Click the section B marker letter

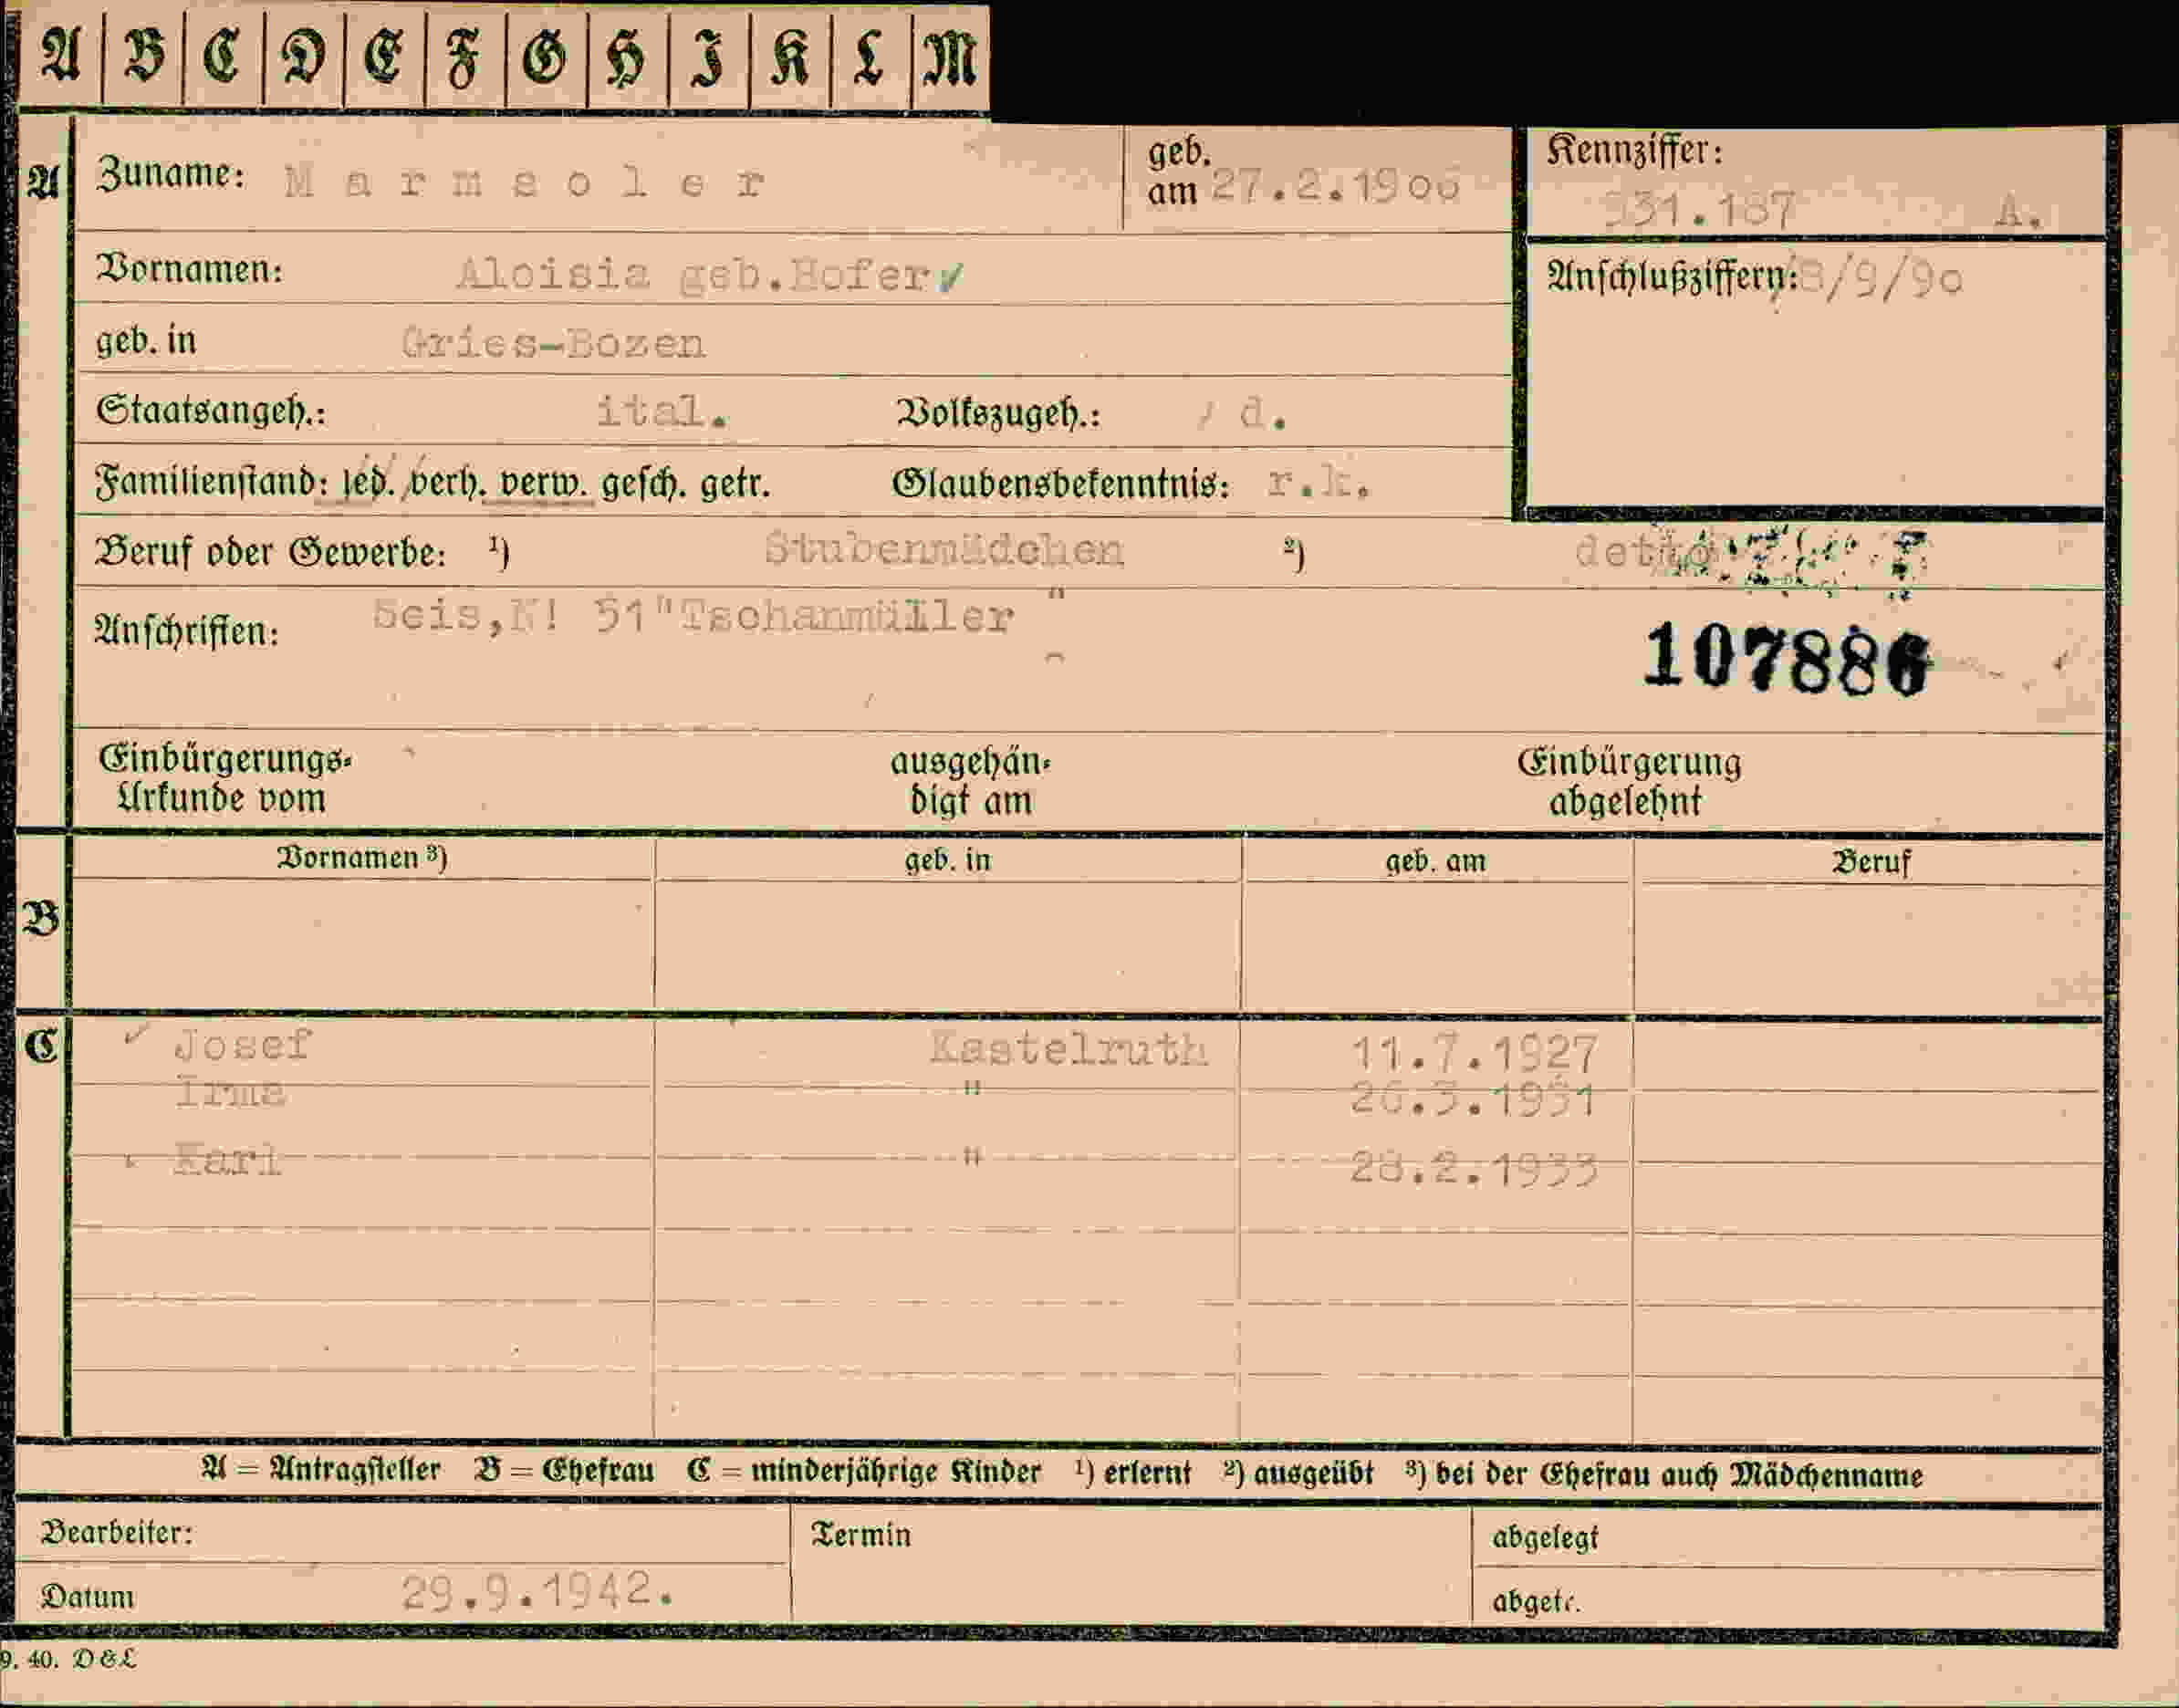(41, 919)
